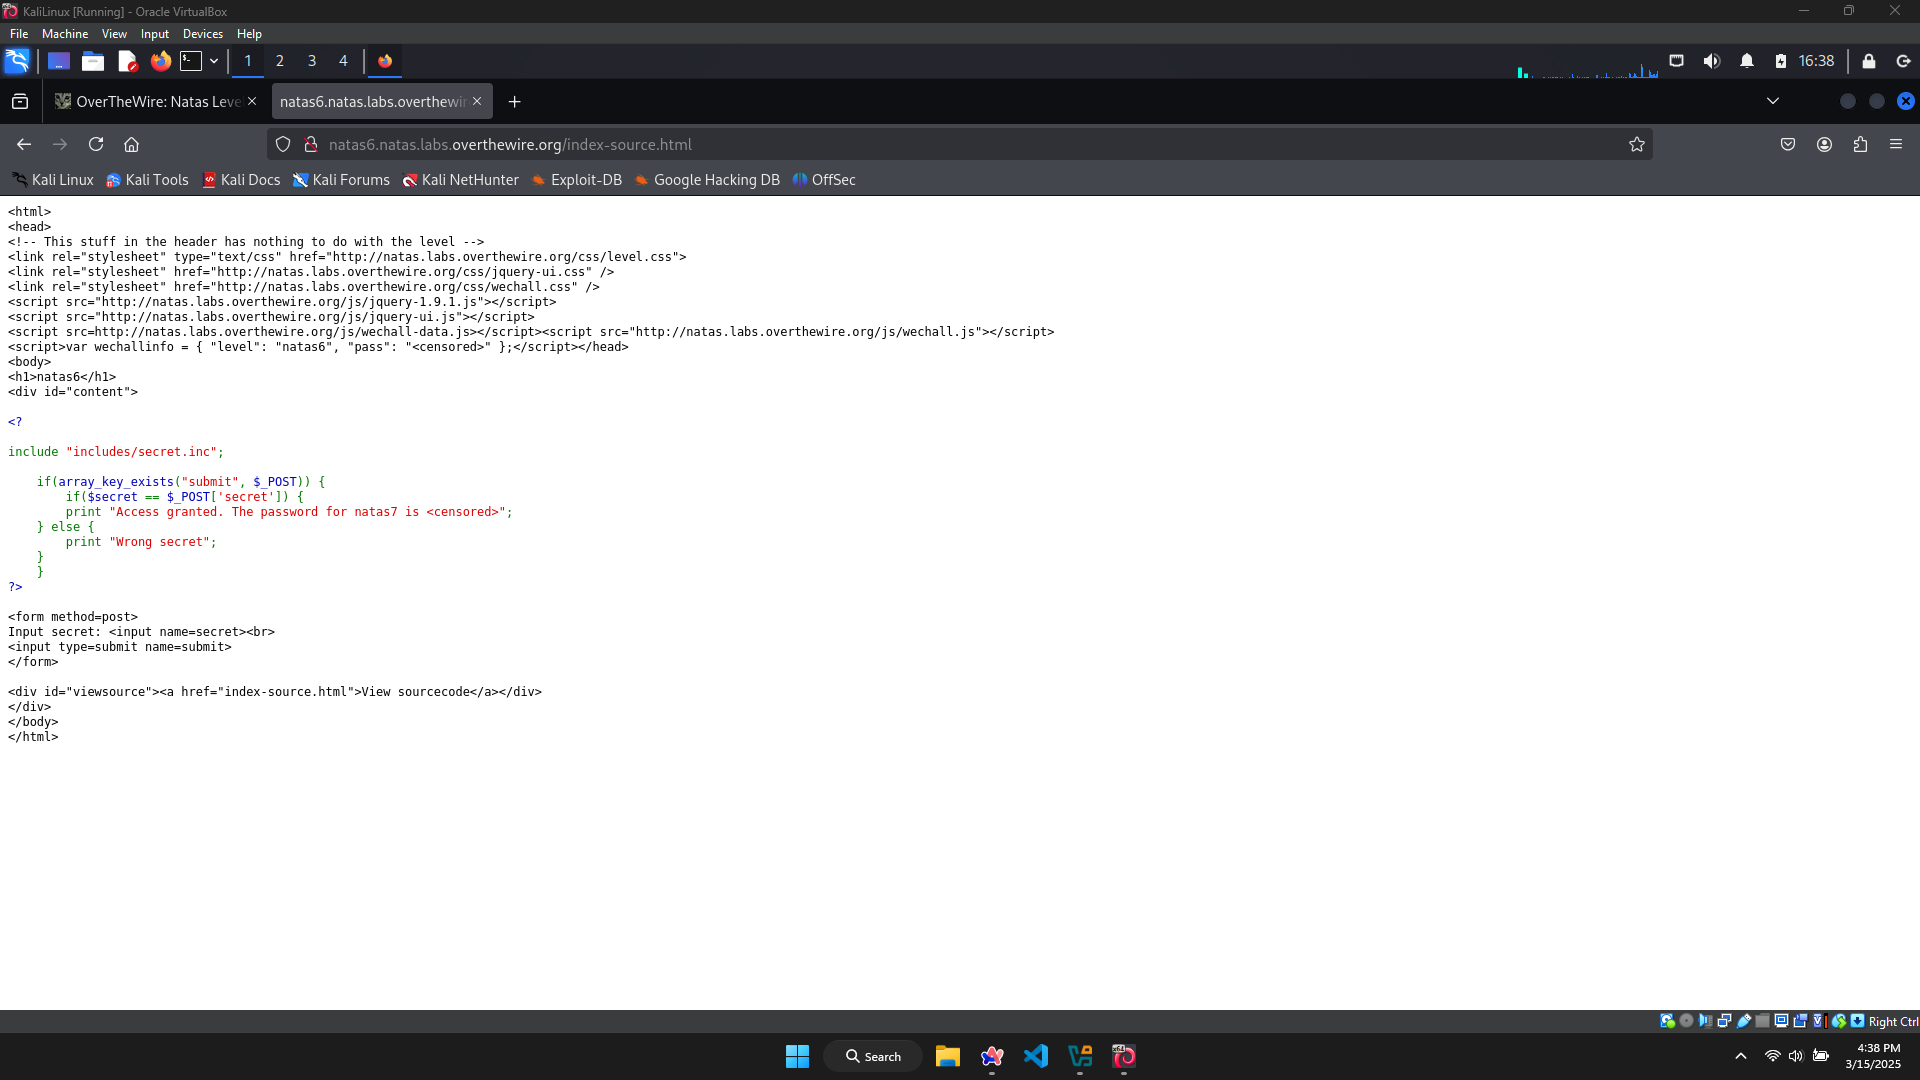
Task: Click Kali power manager battery icon
Action: [1781, 61]
